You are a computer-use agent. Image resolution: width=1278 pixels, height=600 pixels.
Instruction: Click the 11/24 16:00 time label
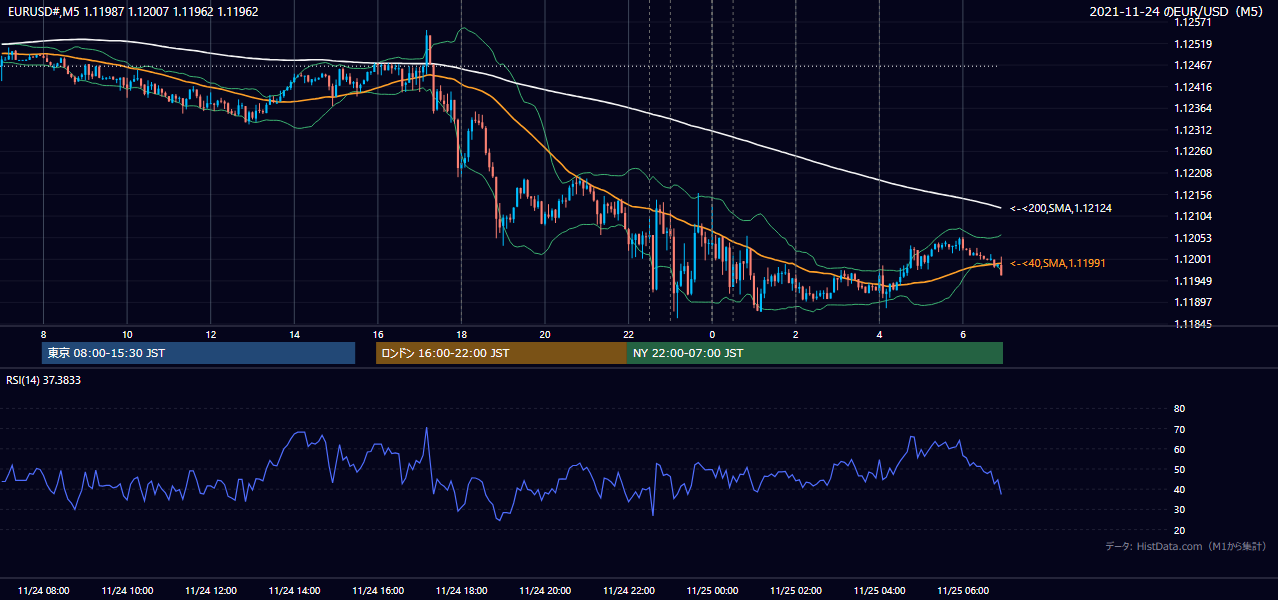point(378,591)
